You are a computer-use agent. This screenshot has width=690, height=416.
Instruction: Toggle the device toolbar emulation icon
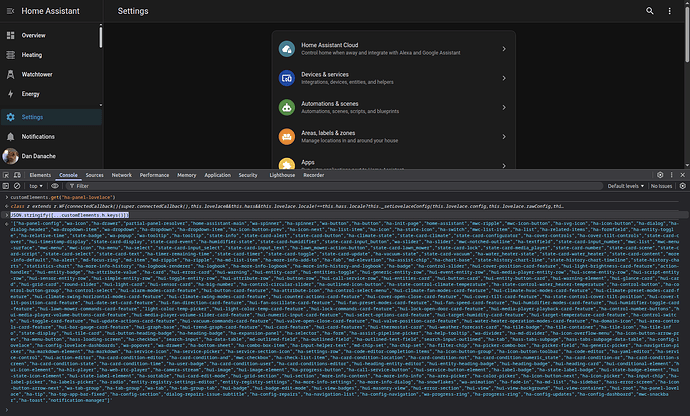(17, 175)
